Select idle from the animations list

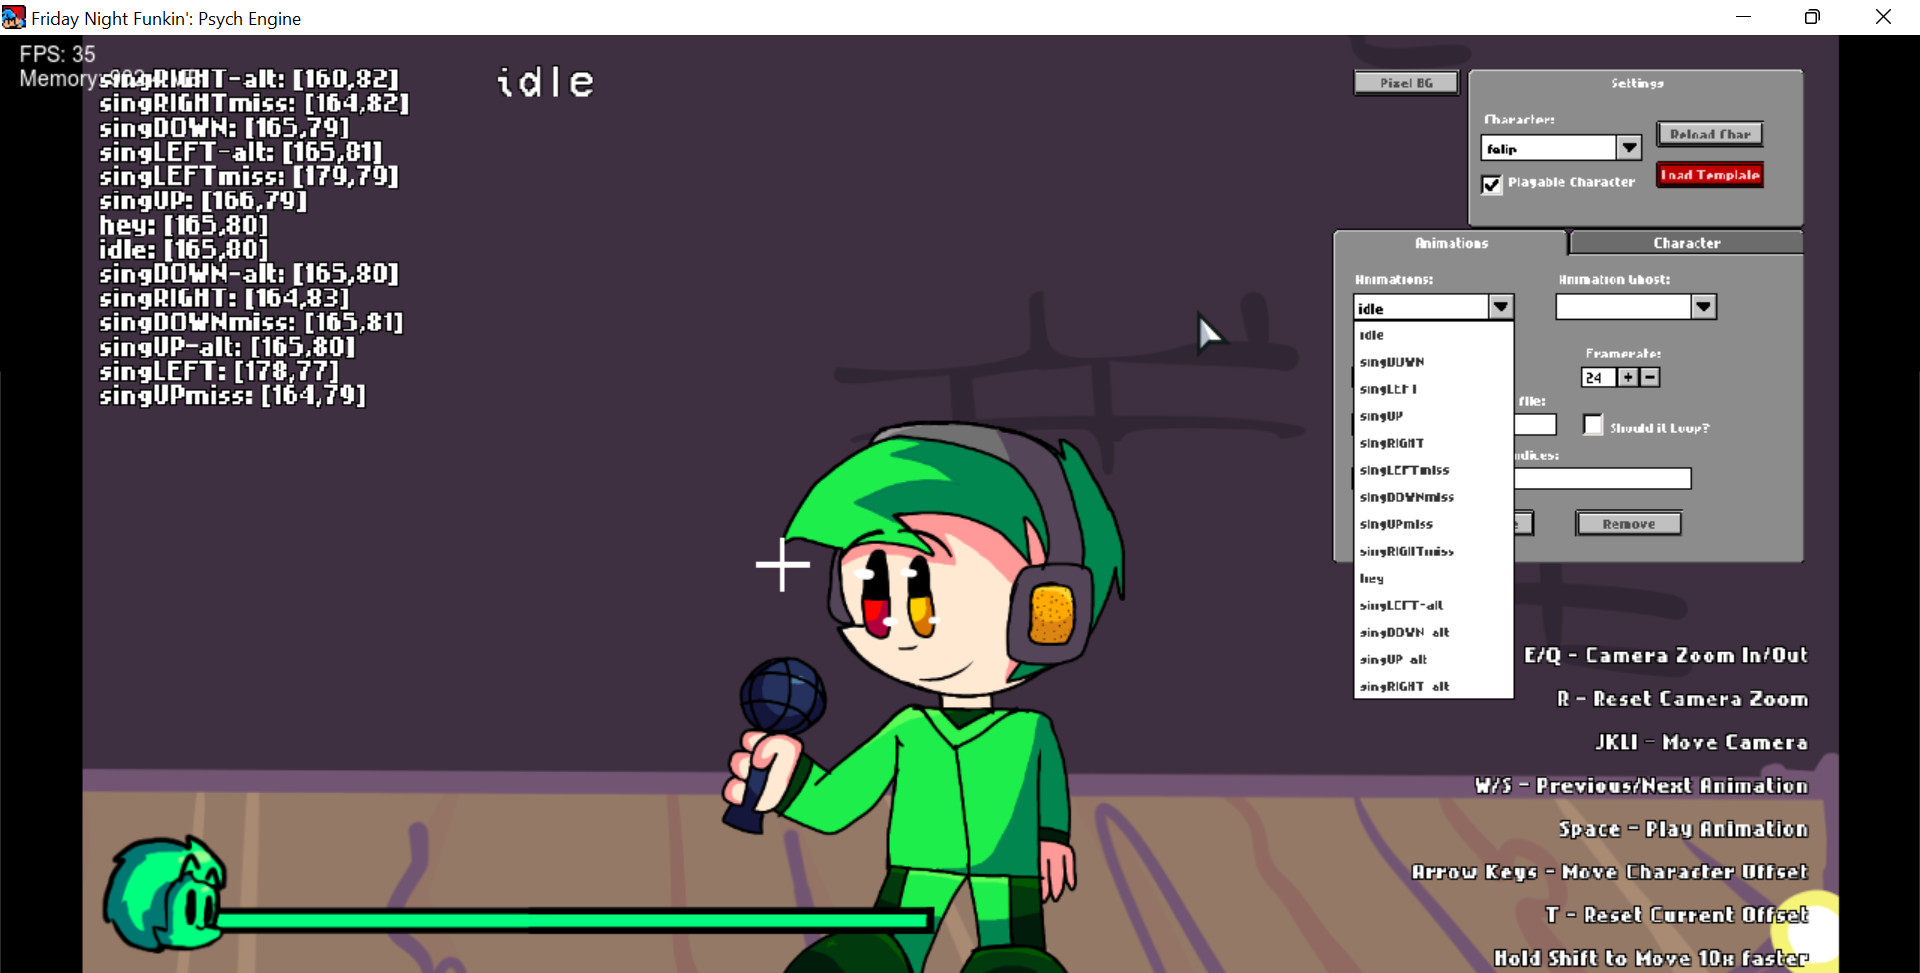click(1433, 335)
